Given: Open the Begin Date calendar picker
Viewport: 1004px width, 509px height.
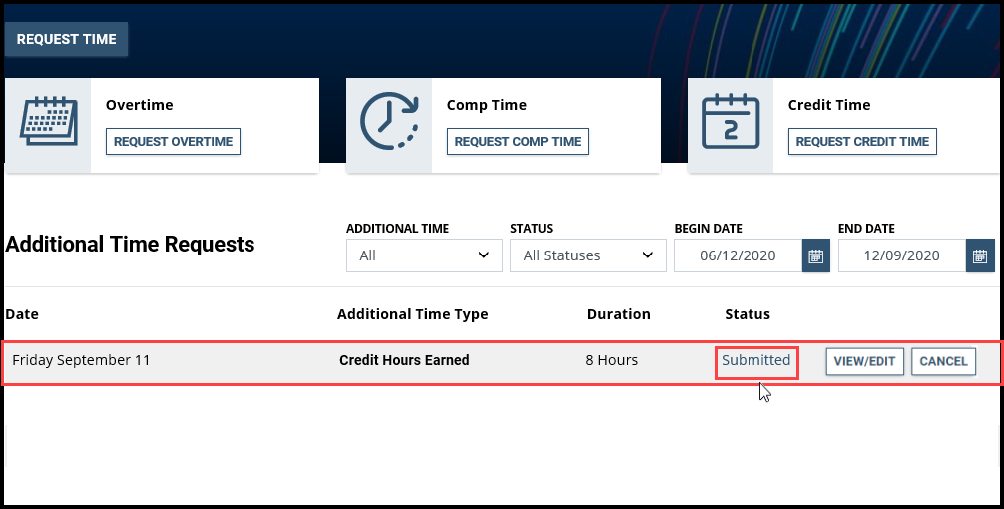Looking at the screenshot, I should pos(816,255).
